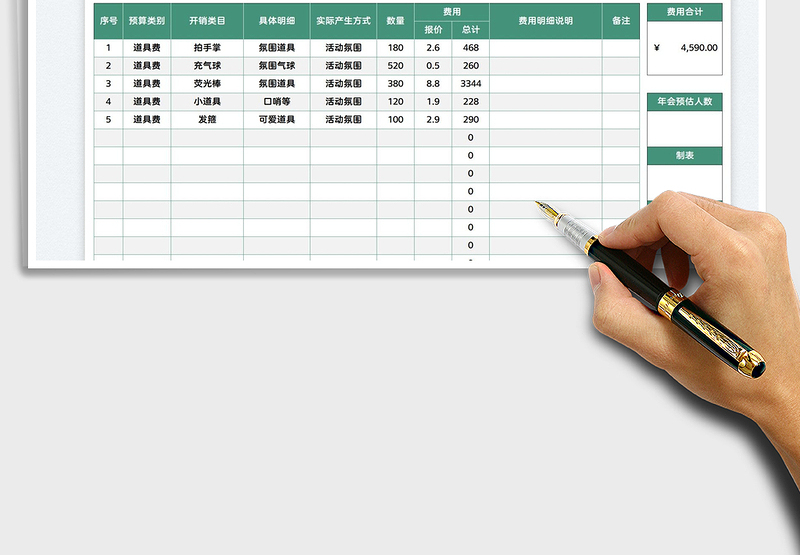Click the 口哨等 detail cell
800x555 pixels.
(277, 102)
